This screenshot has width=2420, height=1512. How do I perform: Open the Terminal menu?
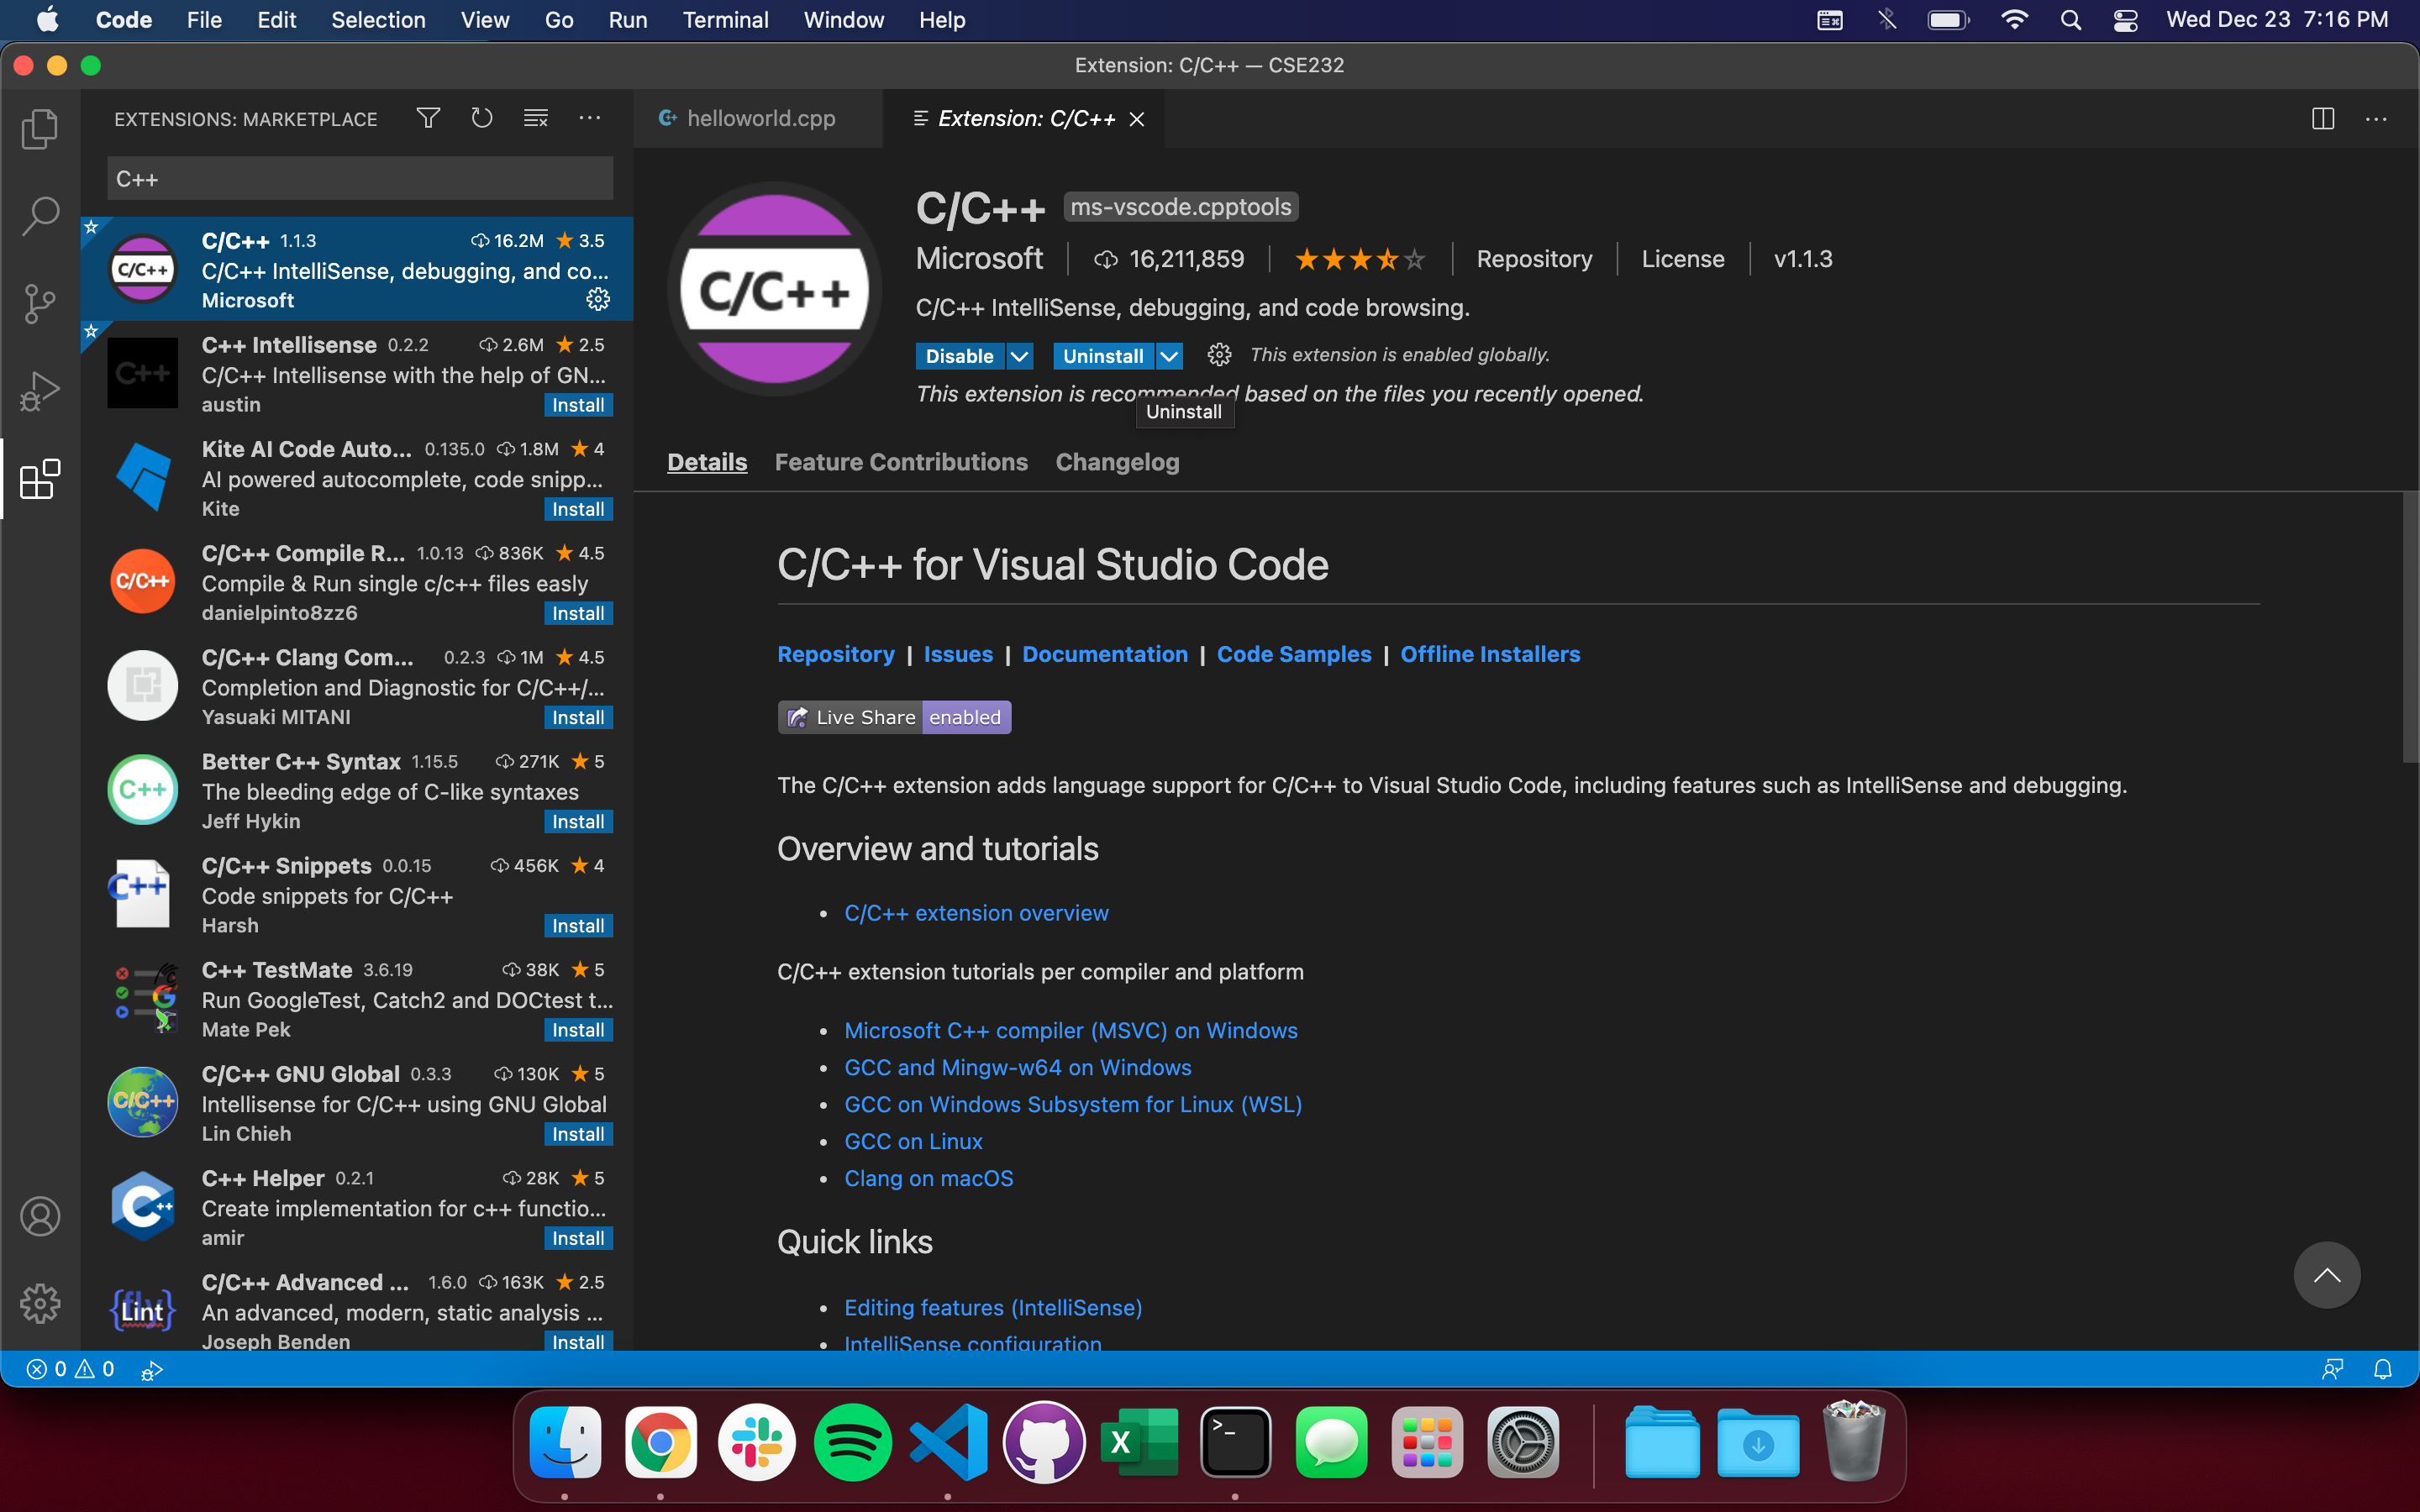click(725, 20)
